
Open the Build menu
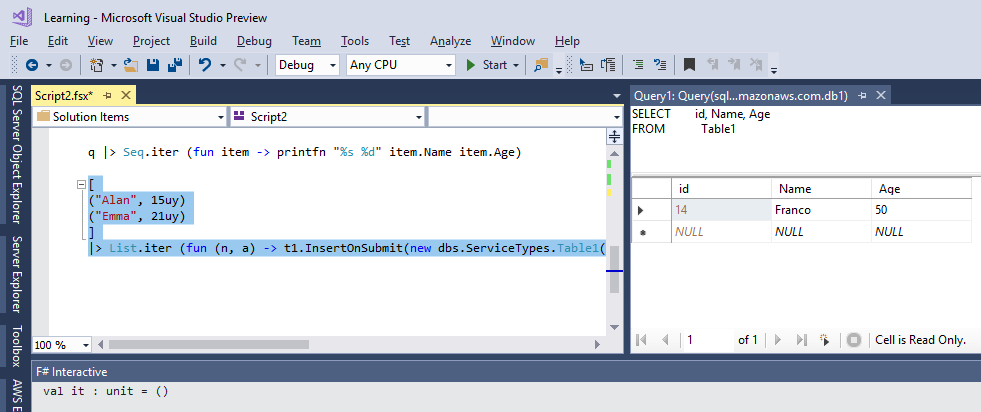click(x=203, y=41)
